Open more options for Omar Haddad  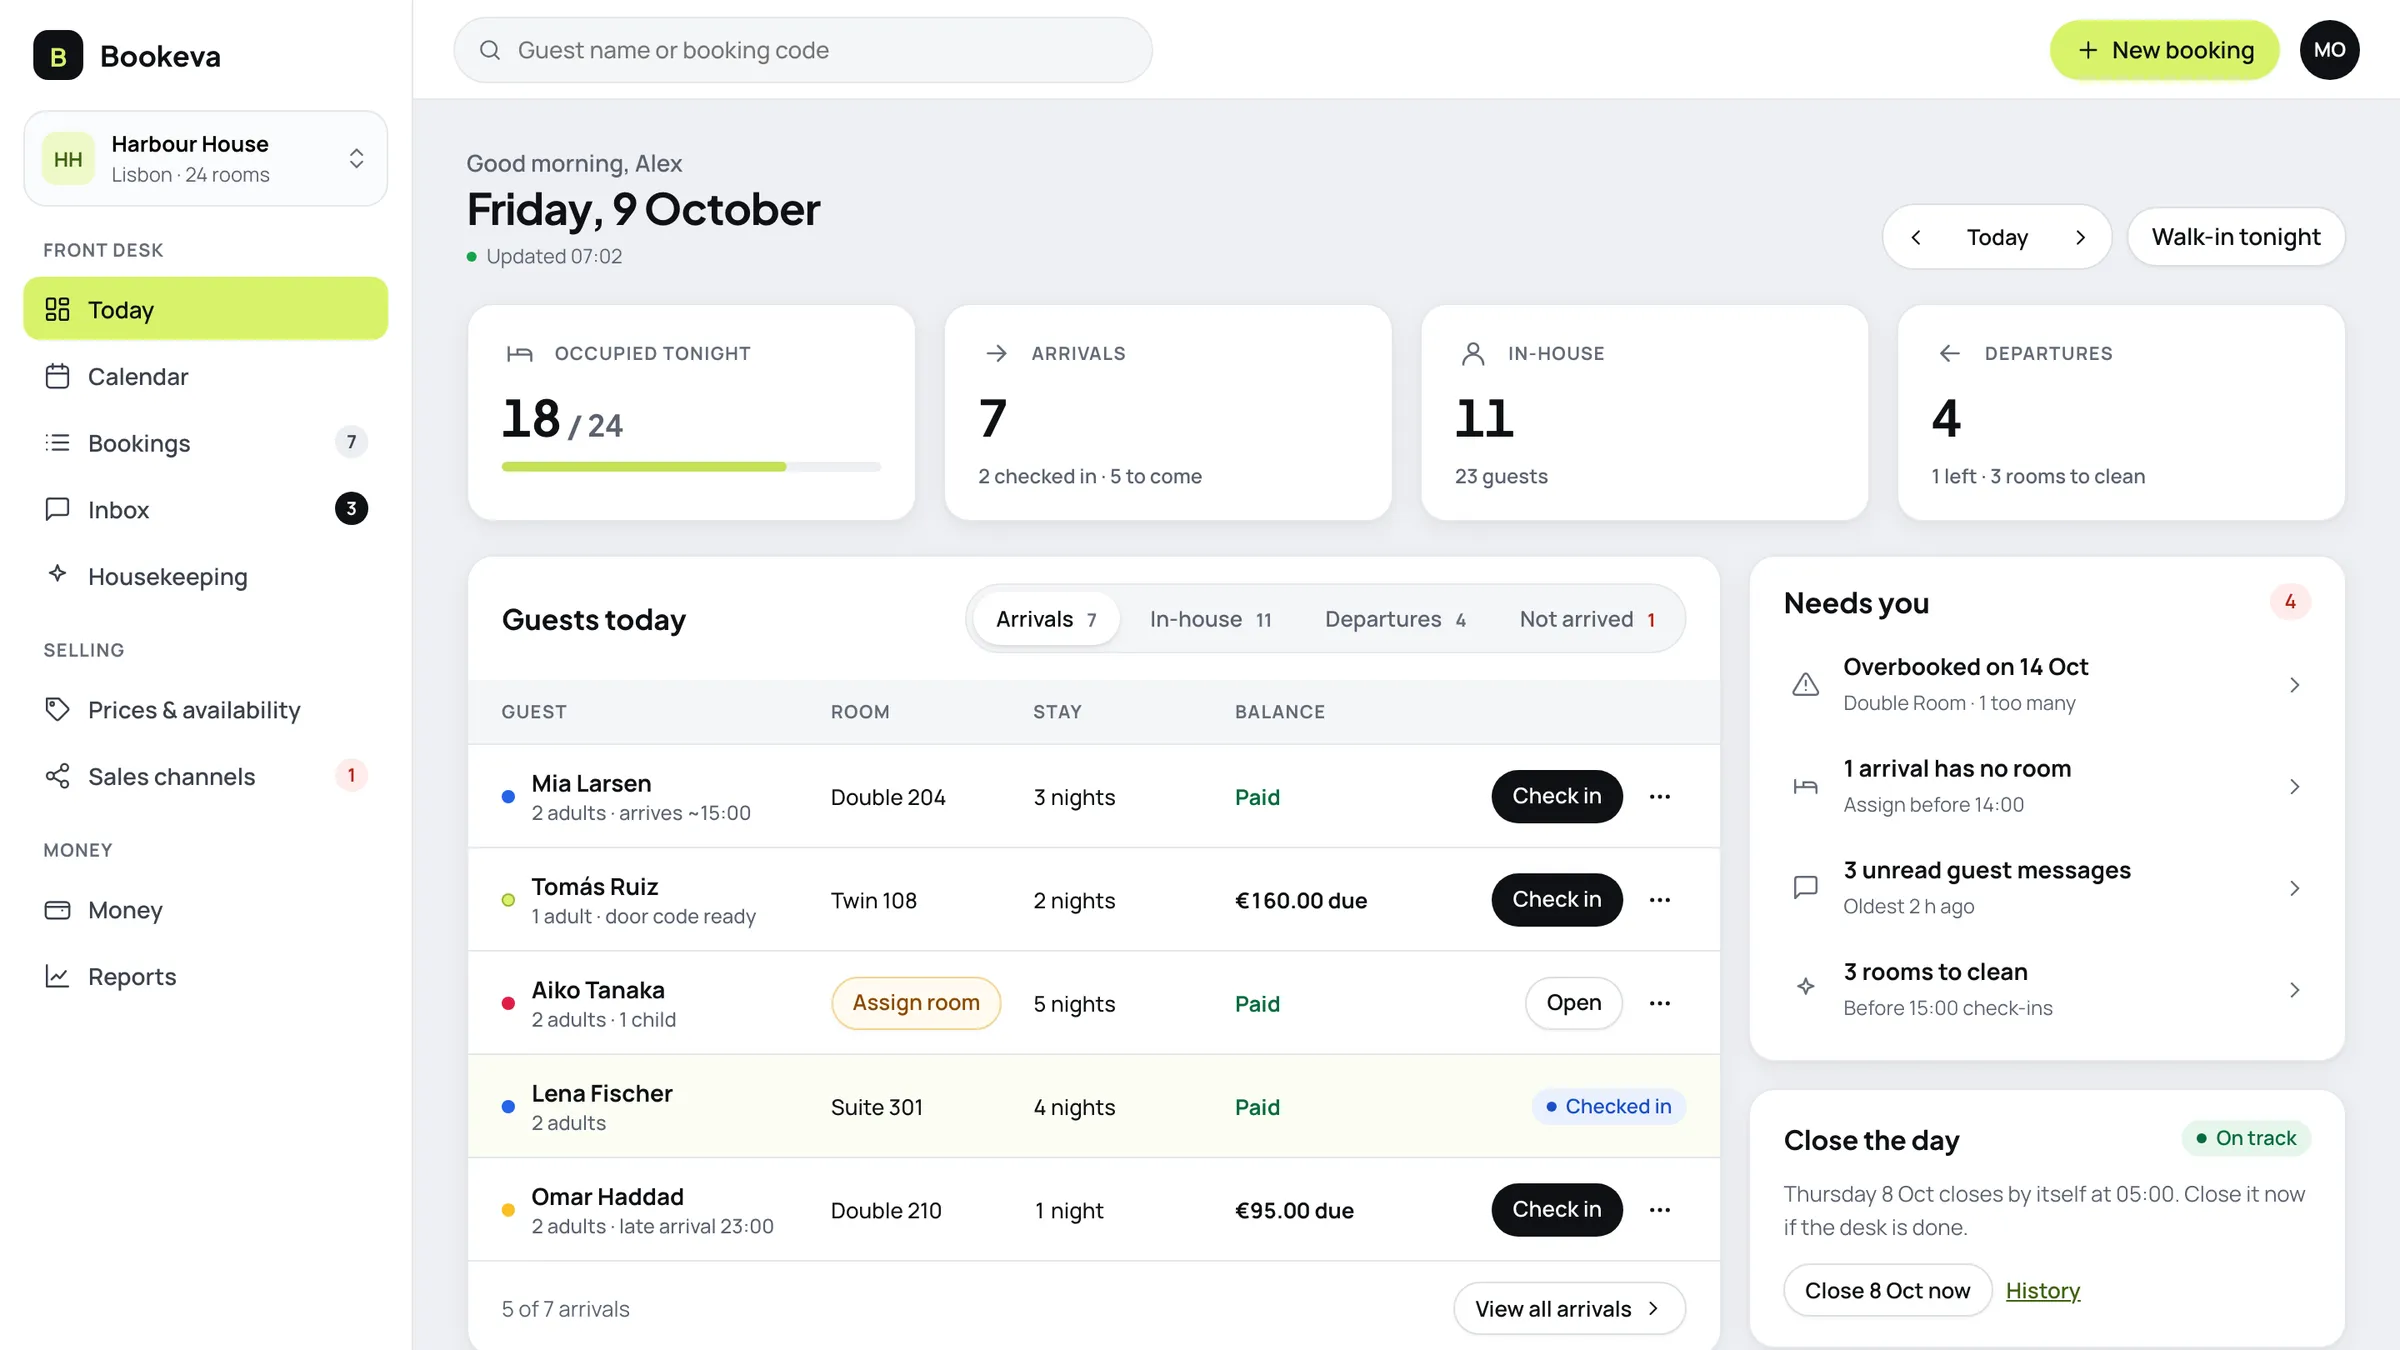[1660, 1209]
